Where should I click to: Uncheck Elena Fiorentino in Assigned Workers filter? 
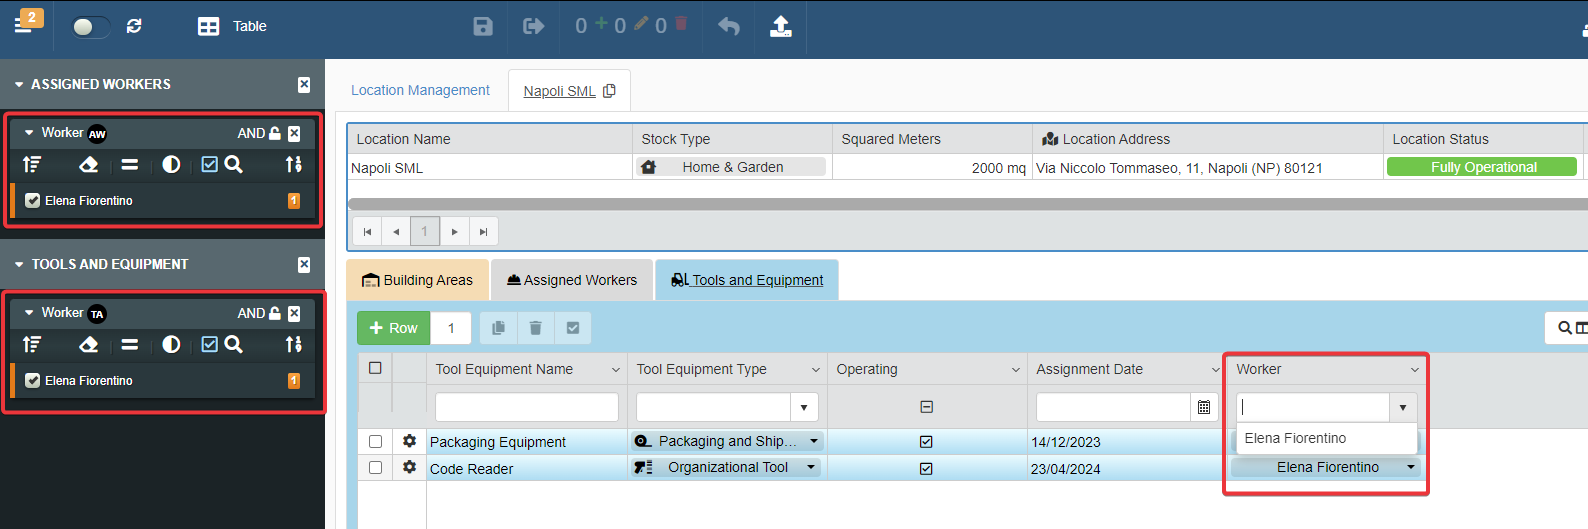pyautogui.click(x=33, y=201)
